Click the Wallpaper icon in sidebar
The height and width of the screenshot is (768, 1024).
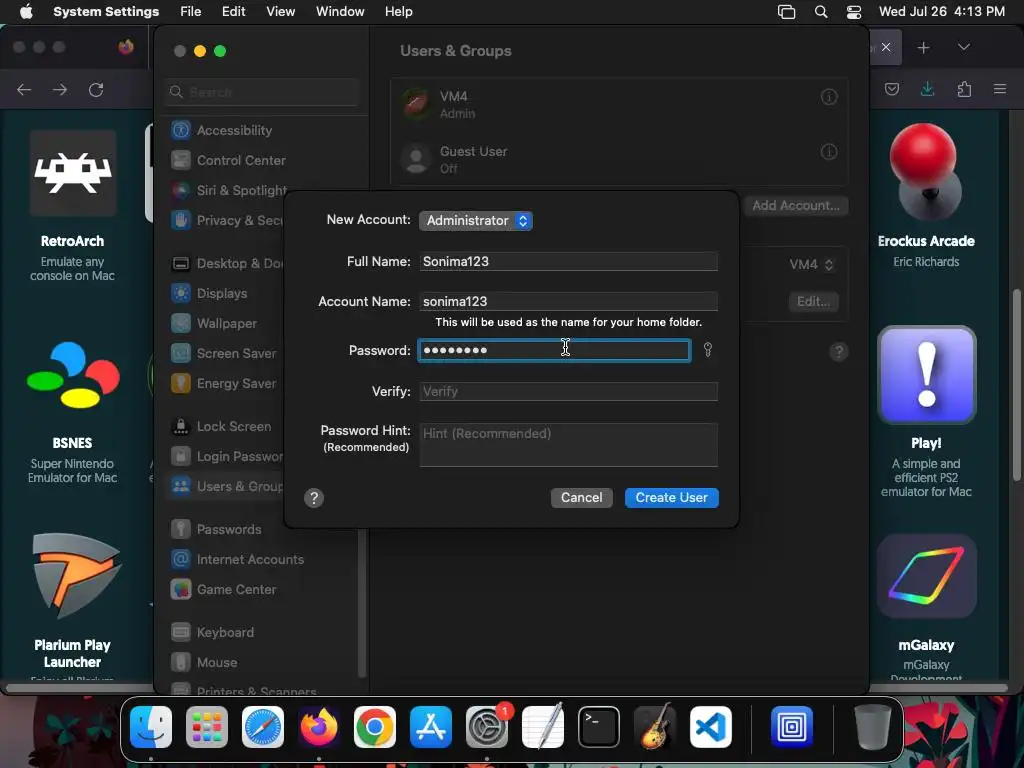point(181,323)
